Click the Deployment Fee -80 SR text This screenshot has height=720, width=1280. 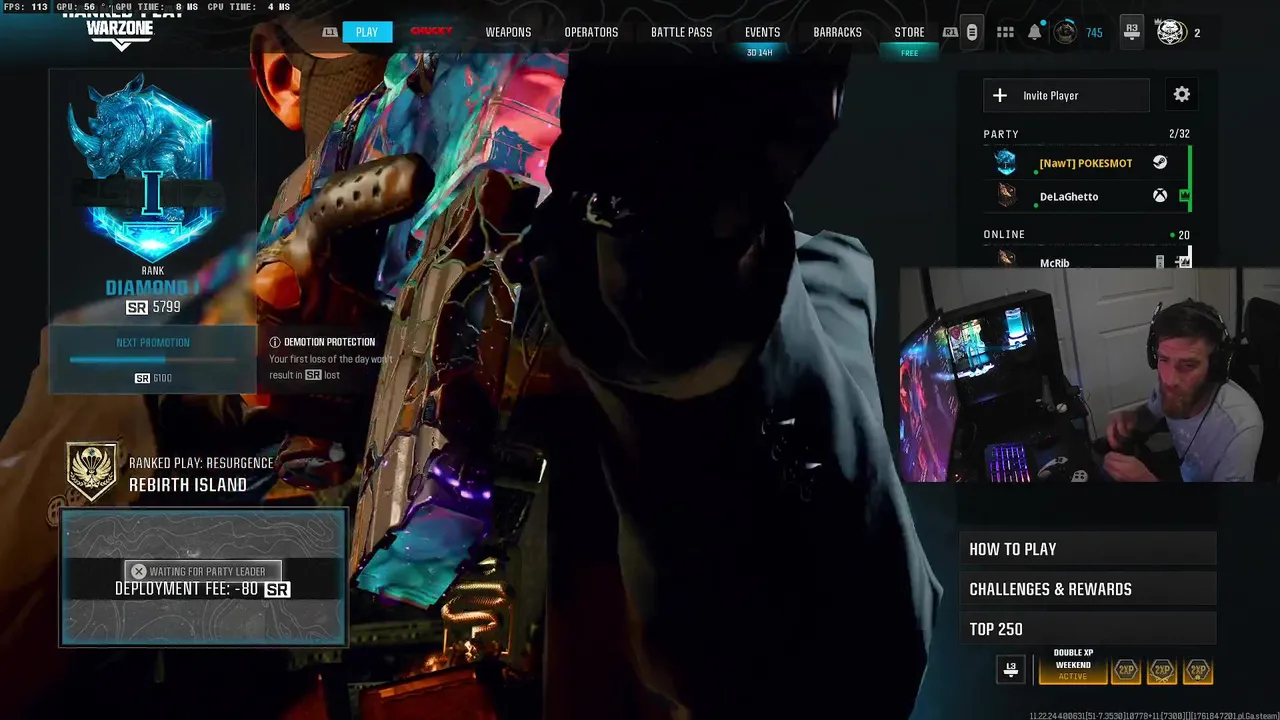coord(203,589)
